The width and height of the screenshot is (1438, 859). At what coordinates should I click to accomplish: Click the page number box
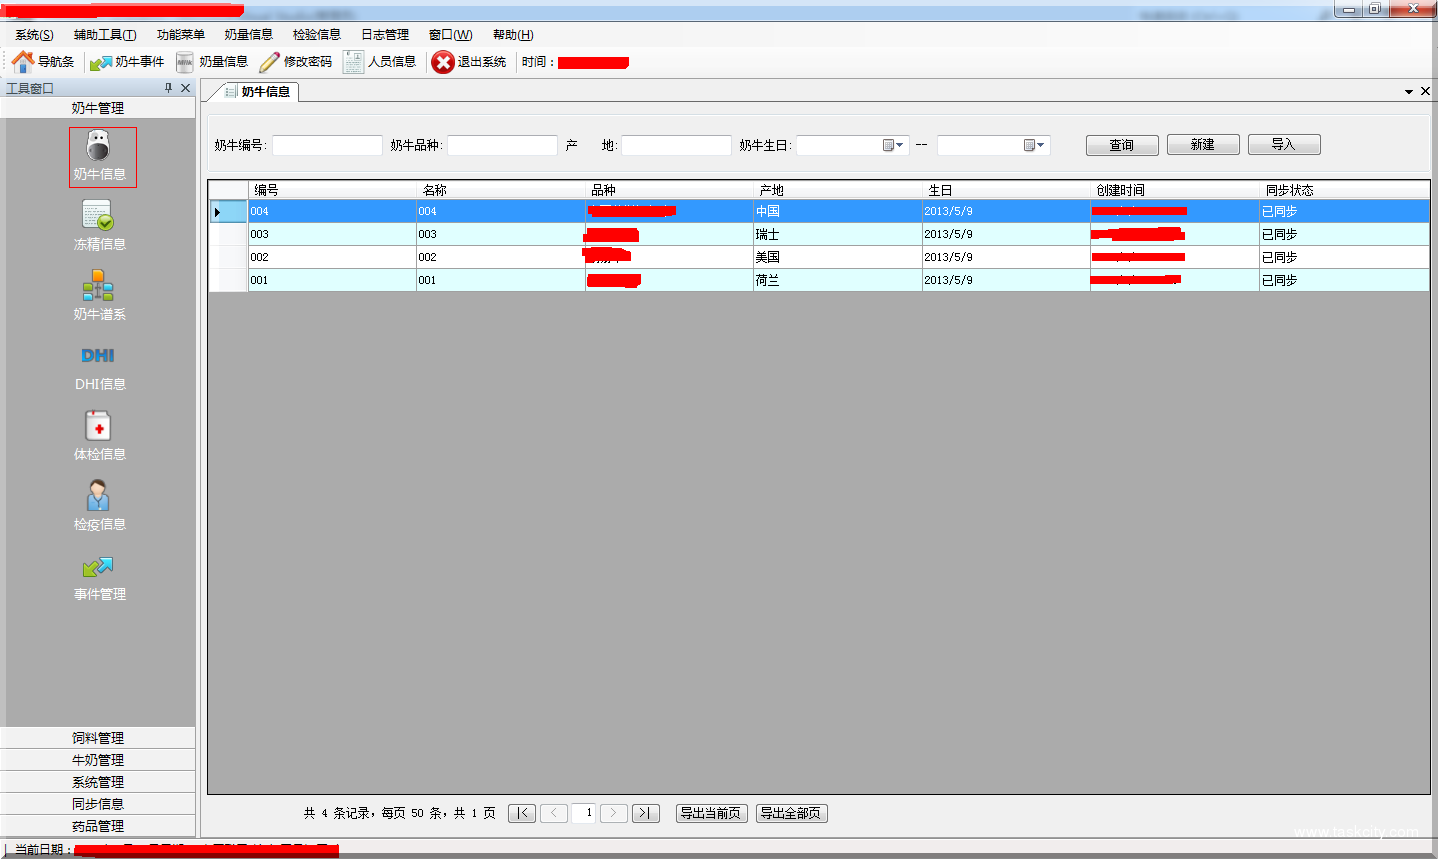[x=584, y=813]
